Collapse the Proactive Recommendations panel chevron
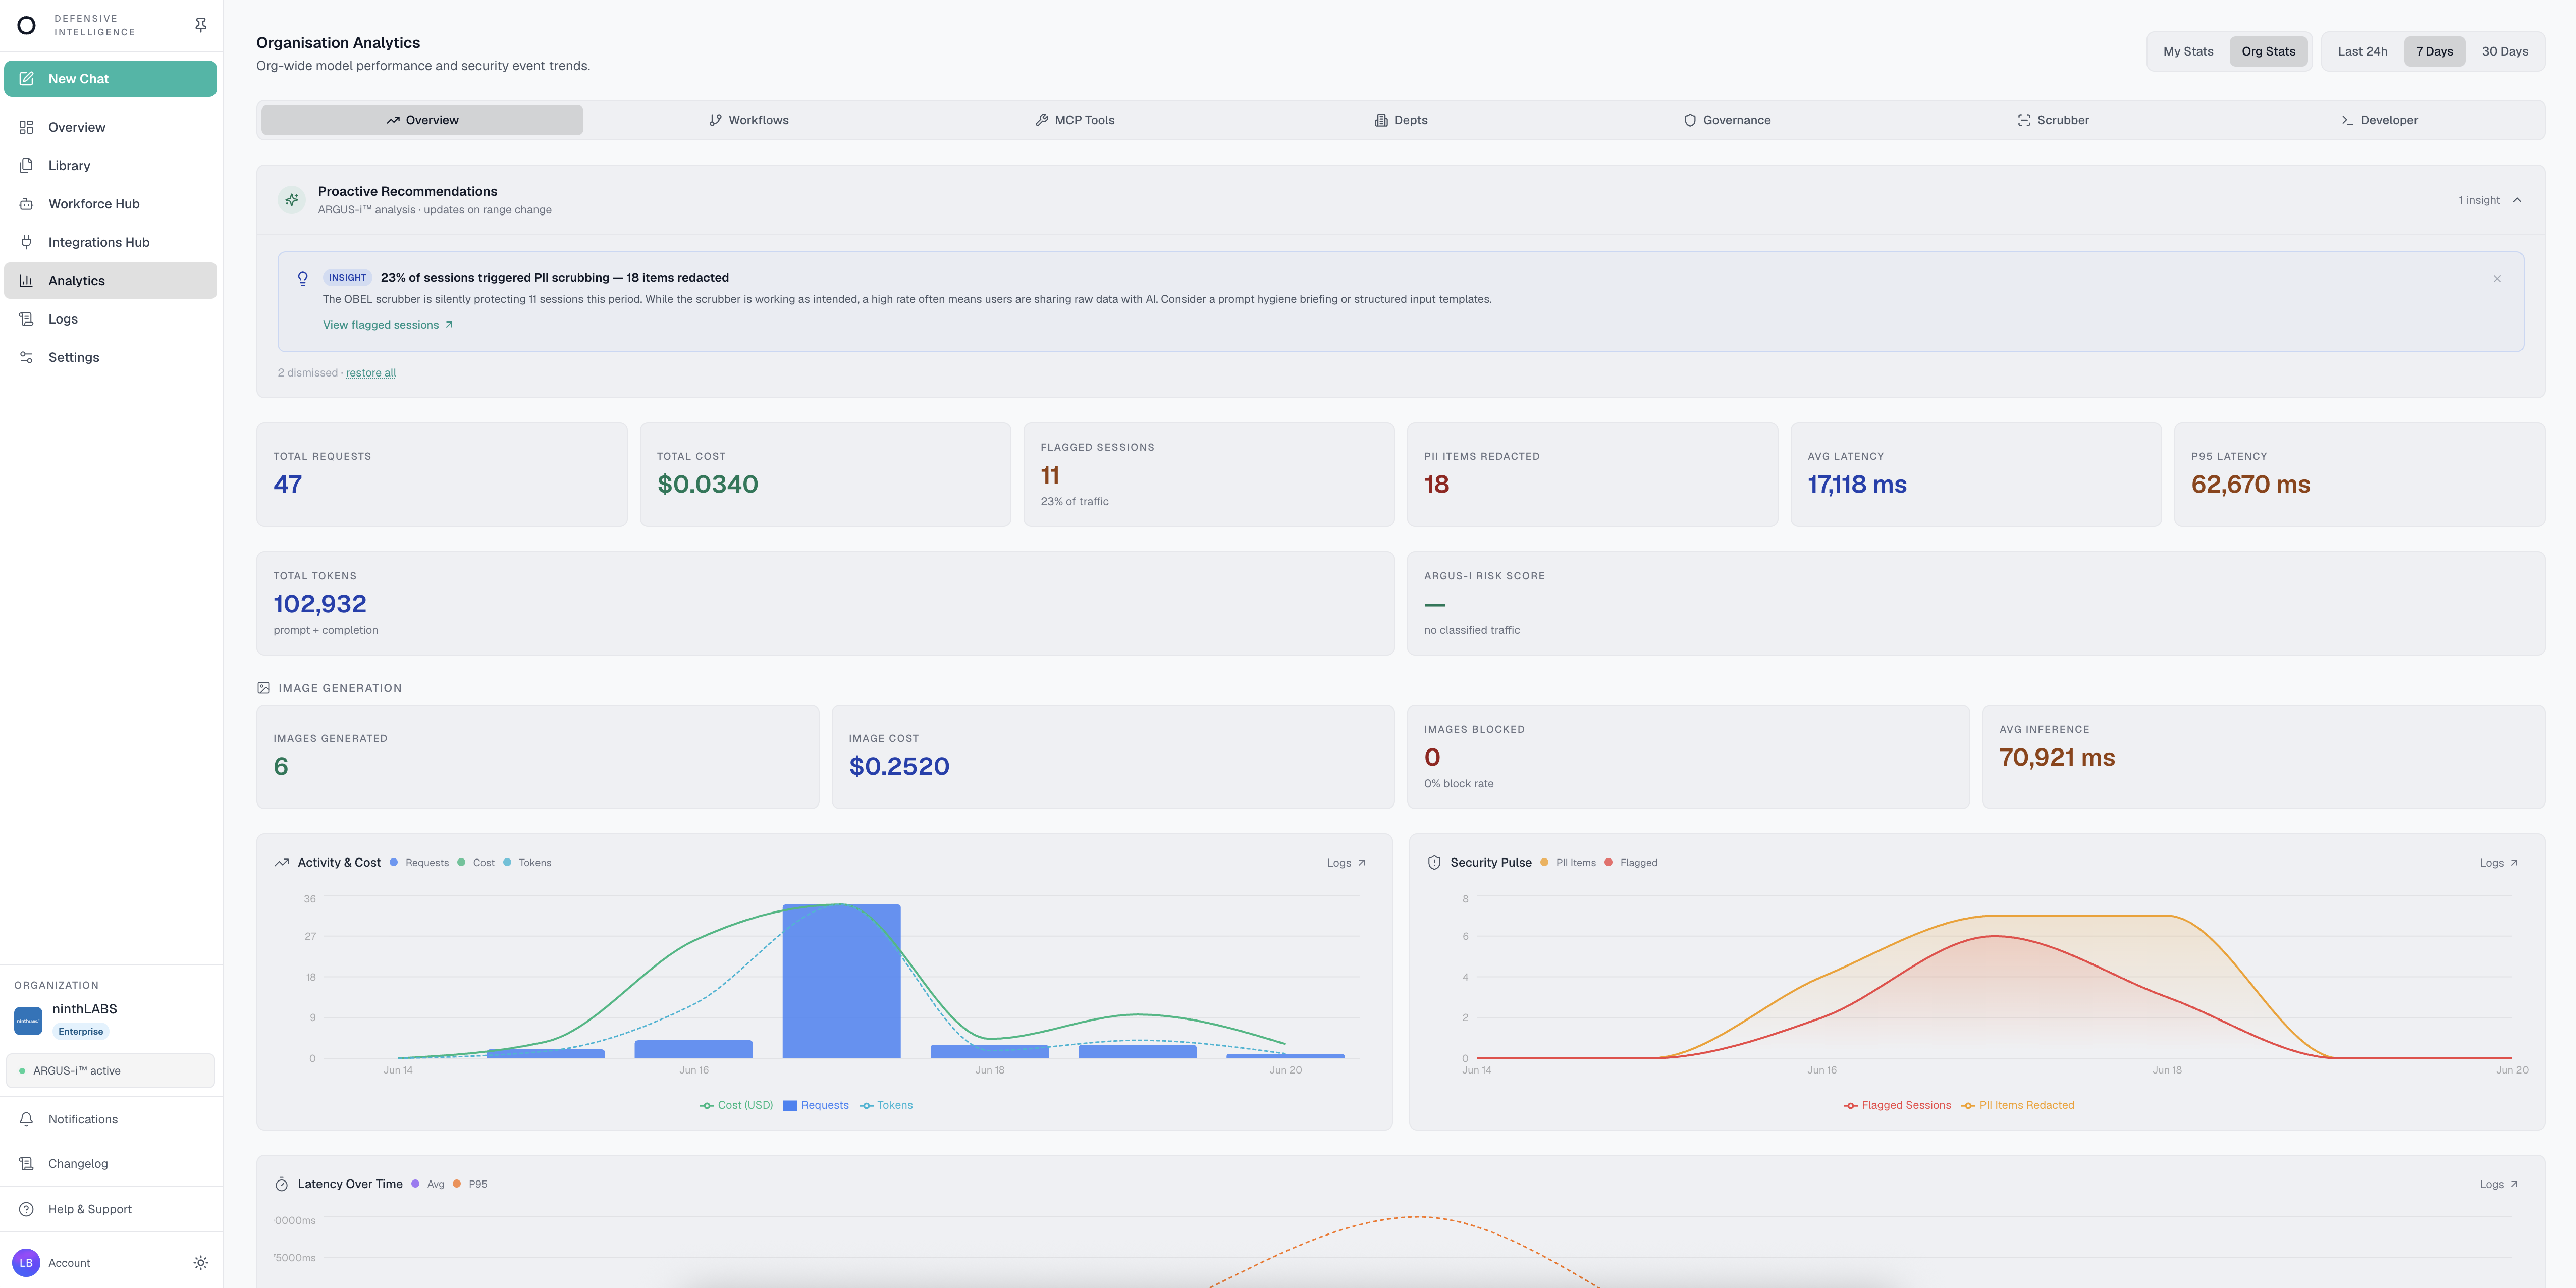2576x1288 pixels. pos(2517,200)
